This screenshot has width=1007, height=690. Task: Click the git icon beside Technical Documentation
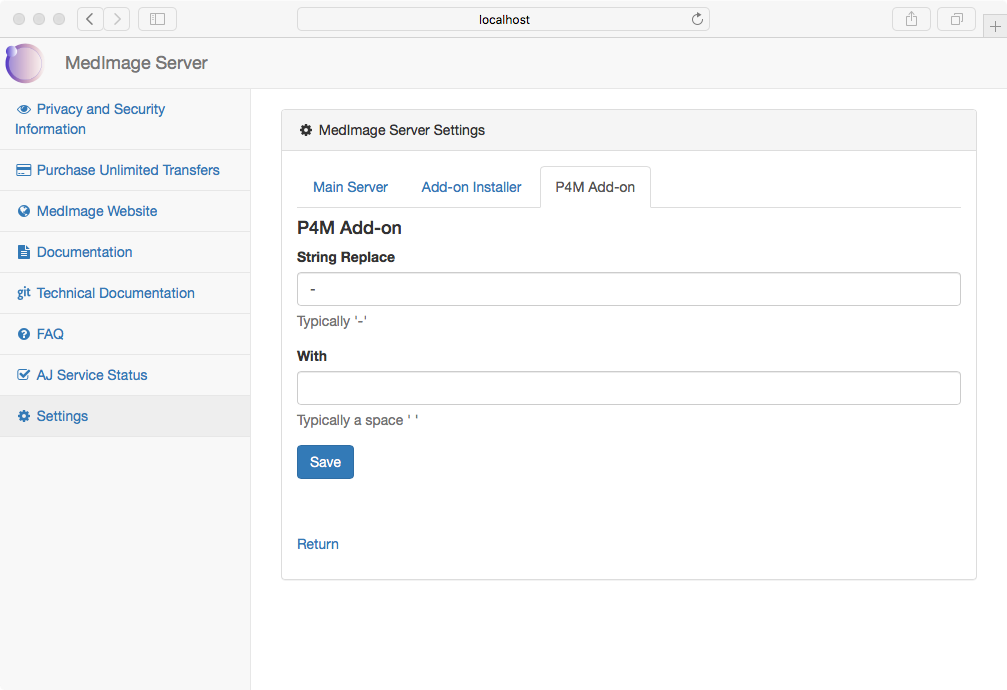coord(24,293)
